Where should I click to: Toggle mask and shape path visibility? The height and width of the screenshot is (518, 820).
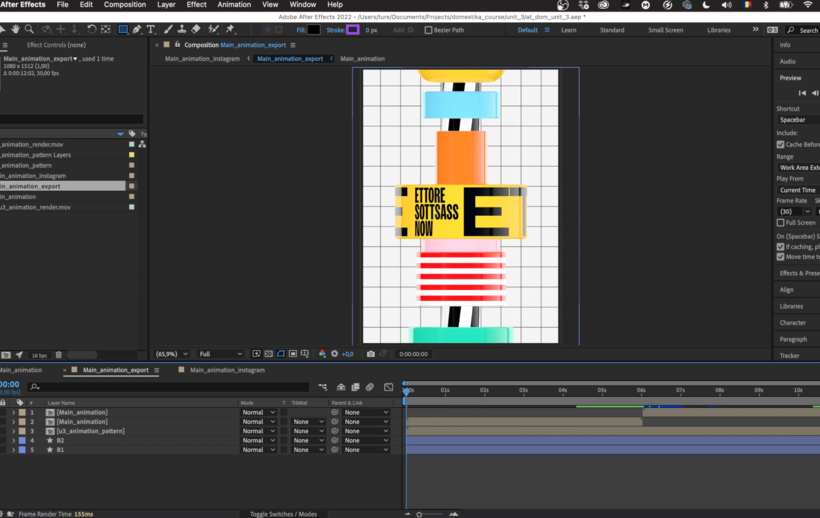tap(281, 354)
